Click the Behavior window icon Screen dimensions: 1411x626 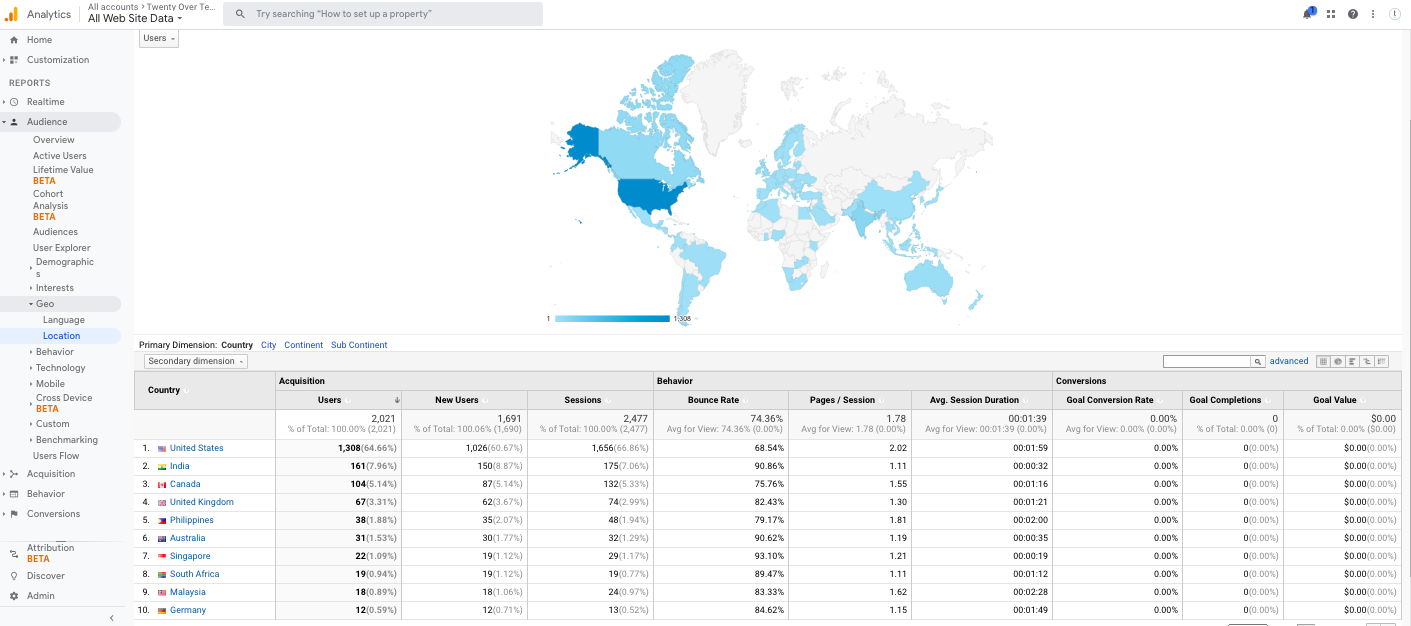click(x=14, y=494)
